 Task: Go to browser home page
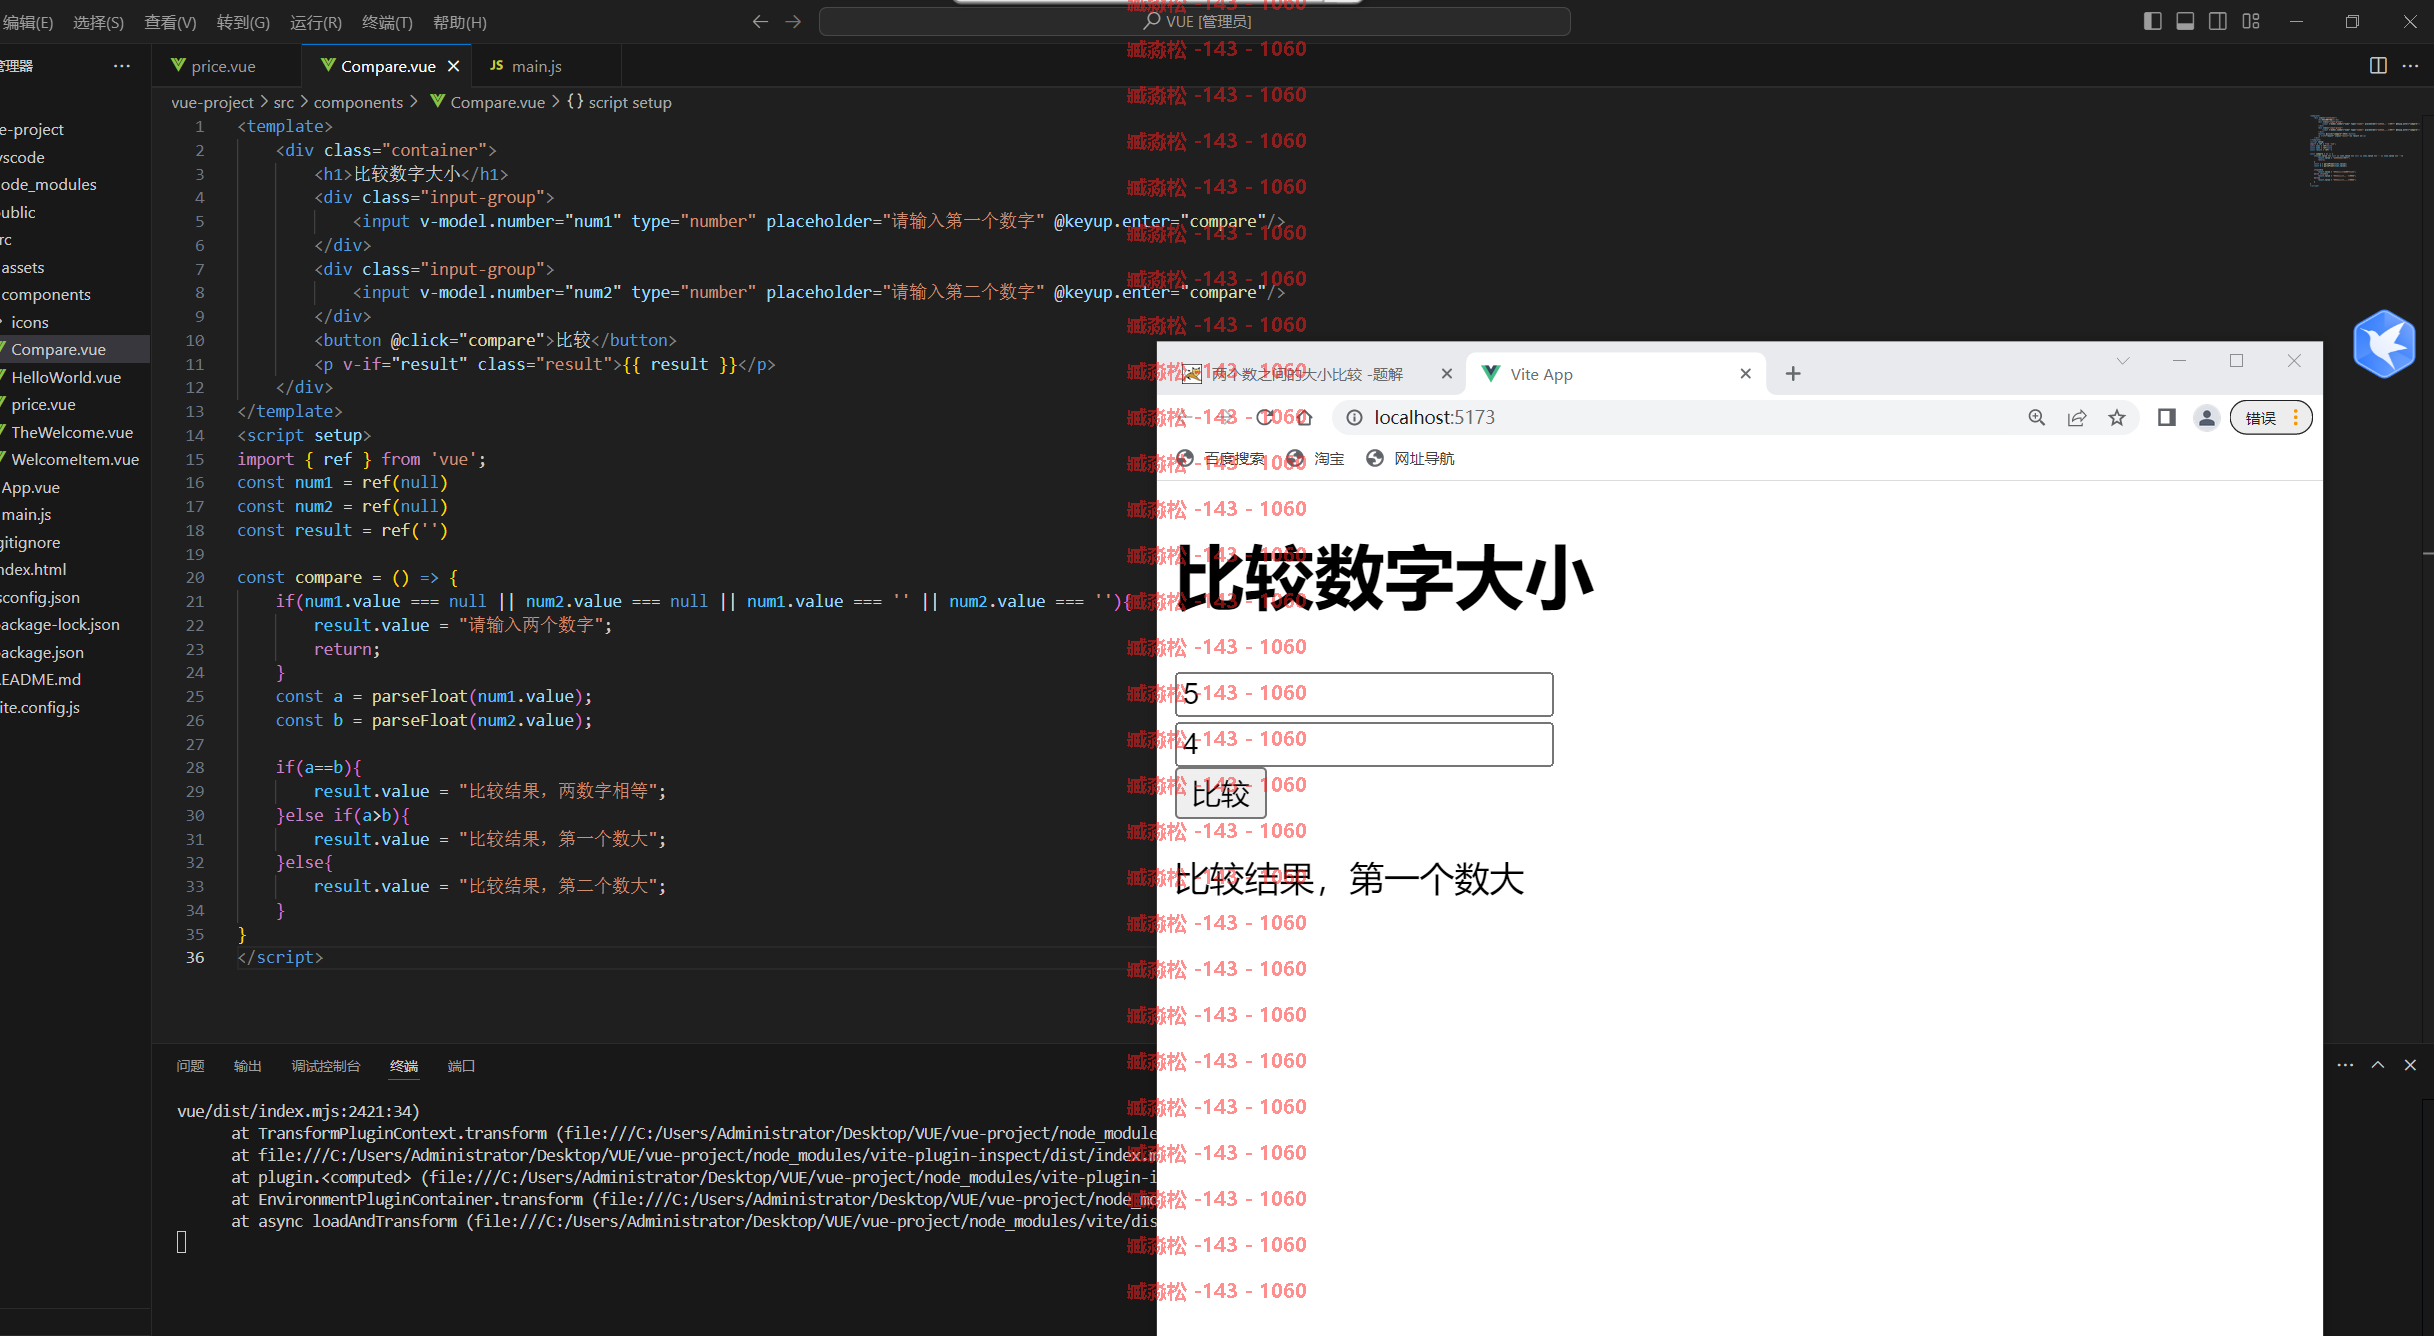(1304, 418)
